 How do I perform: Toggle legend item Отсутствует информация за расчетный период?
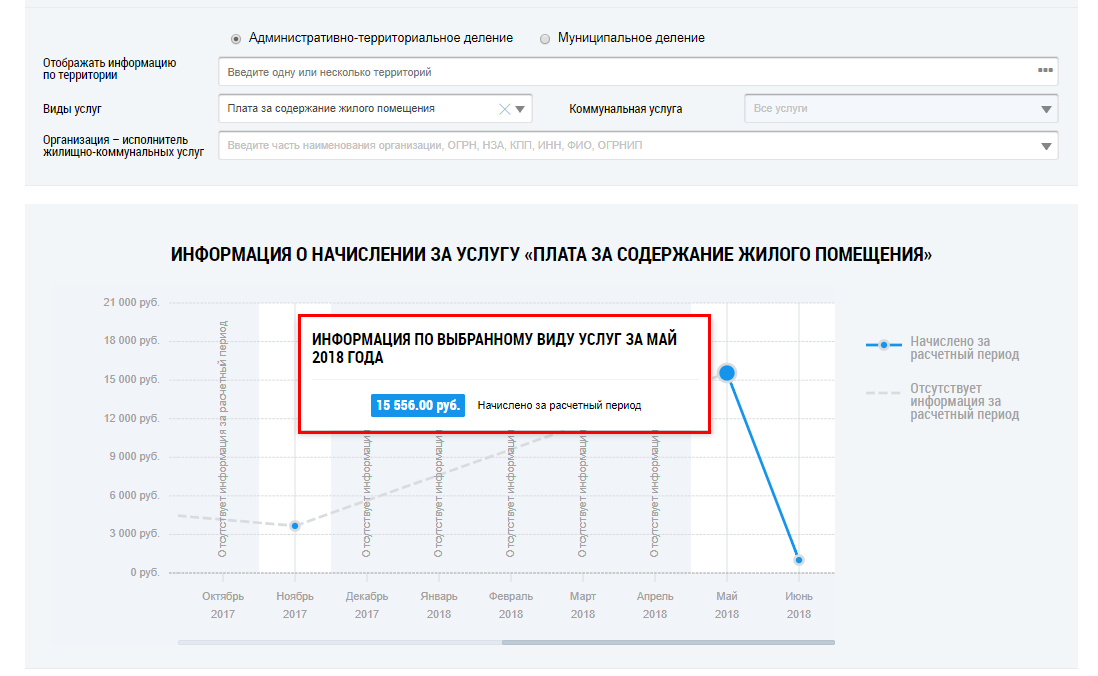coord(964,401)
